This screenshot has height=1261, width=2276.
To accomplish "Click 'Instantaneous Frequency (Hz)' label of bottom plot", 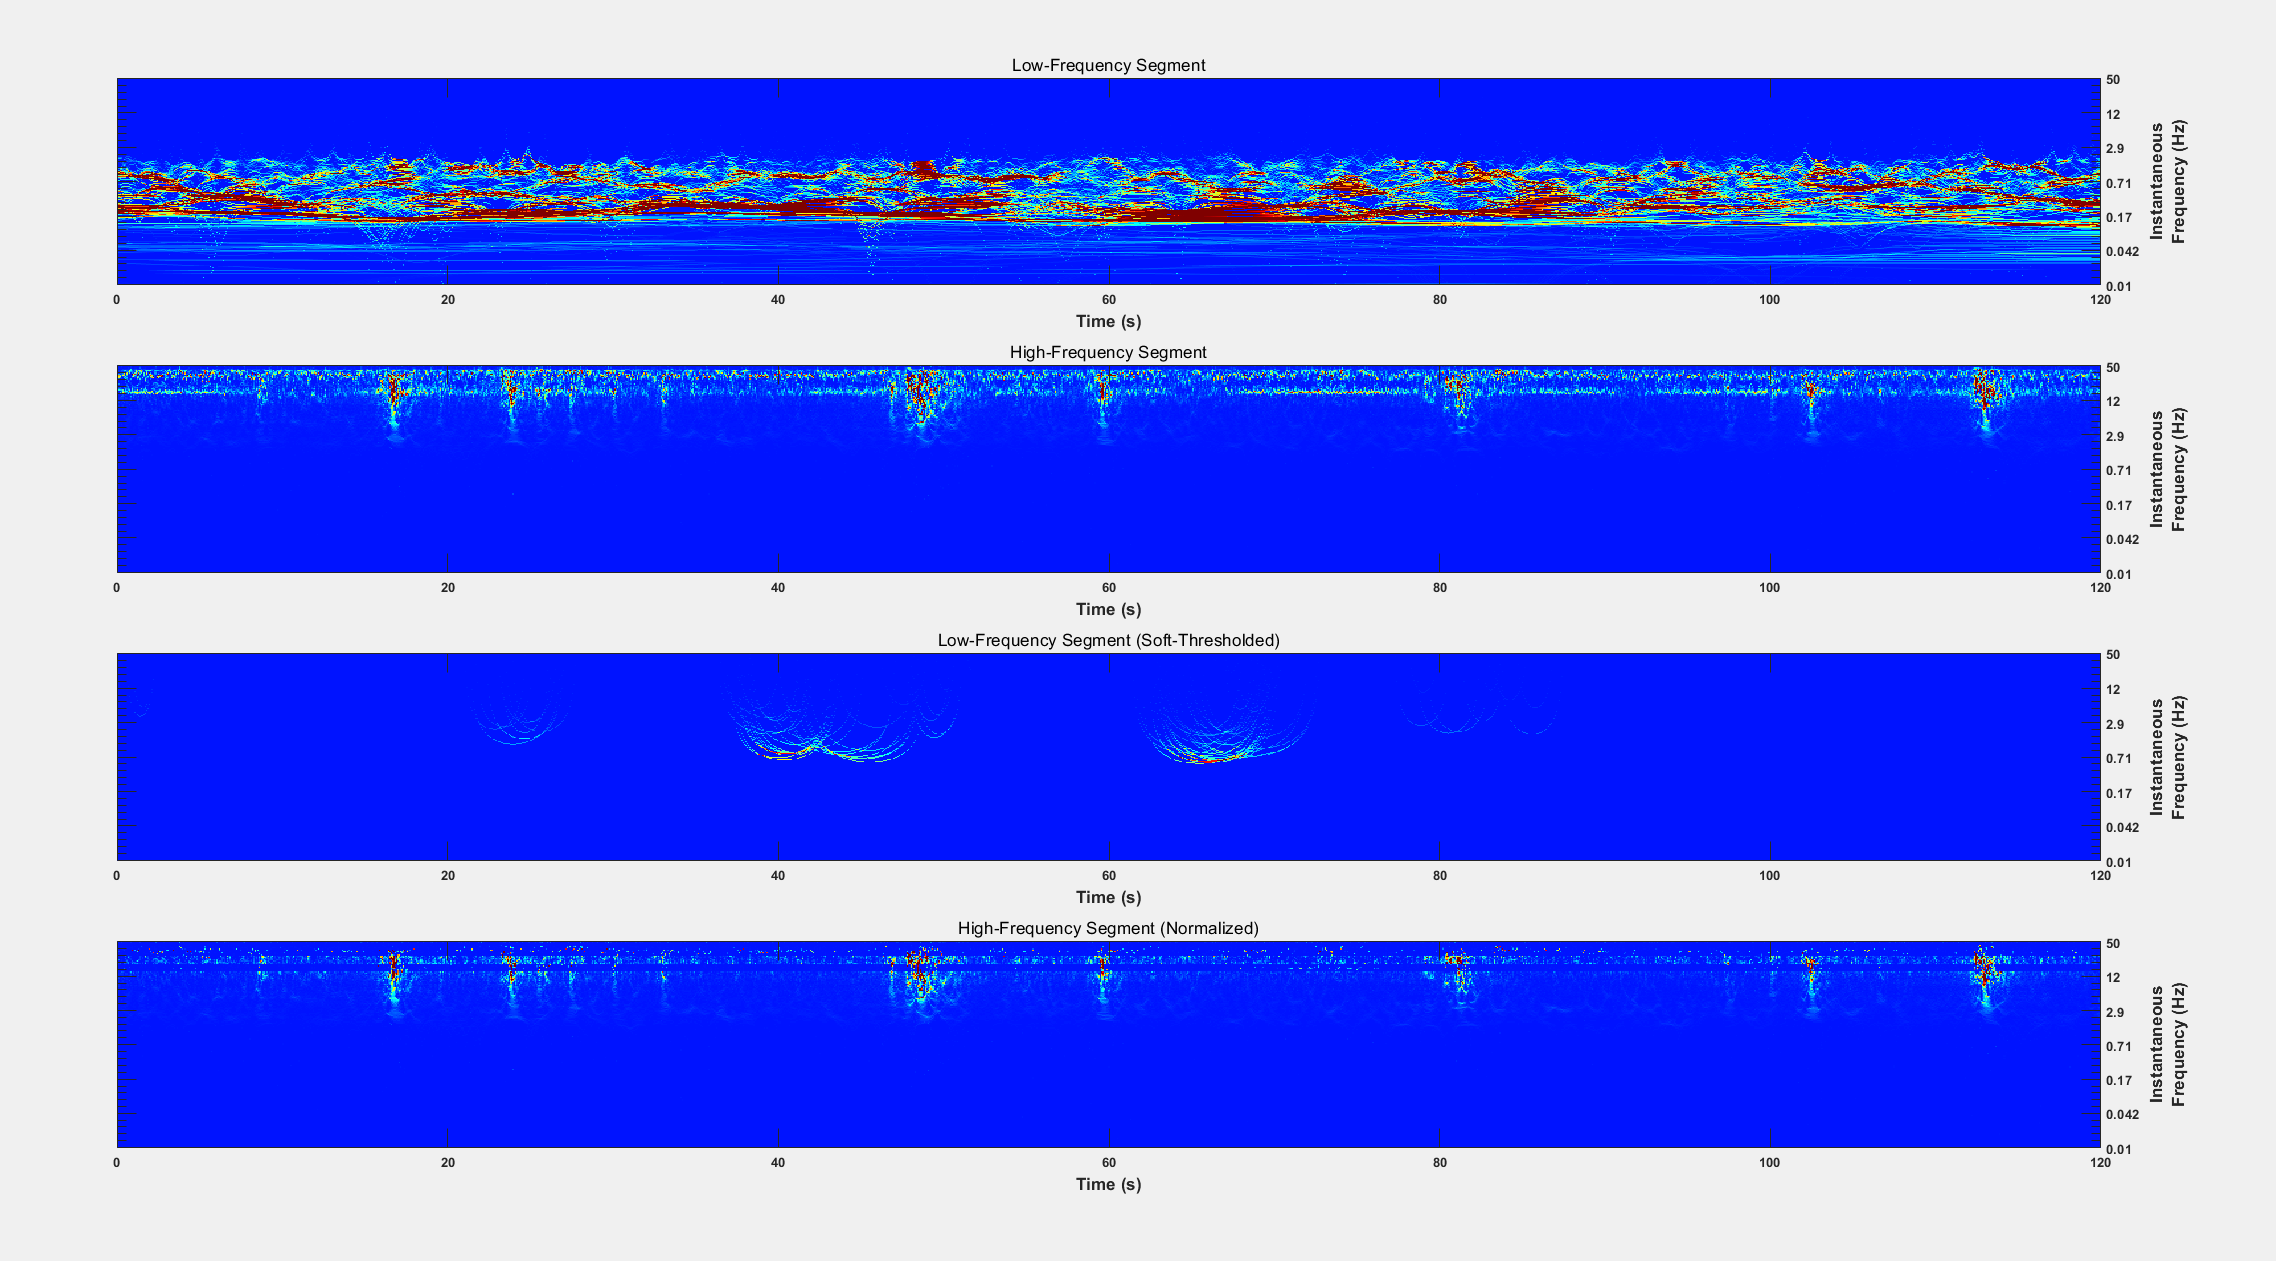I will coord(2168,1045).
